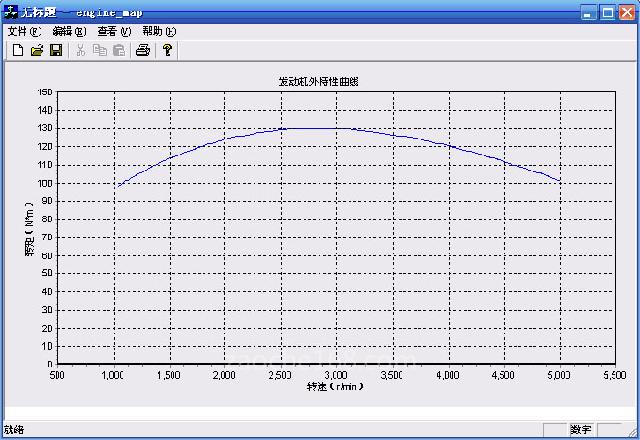The image size is (640, 440).
Task: Click the 数字 indicator in status bar
Action: click(581, 430)
